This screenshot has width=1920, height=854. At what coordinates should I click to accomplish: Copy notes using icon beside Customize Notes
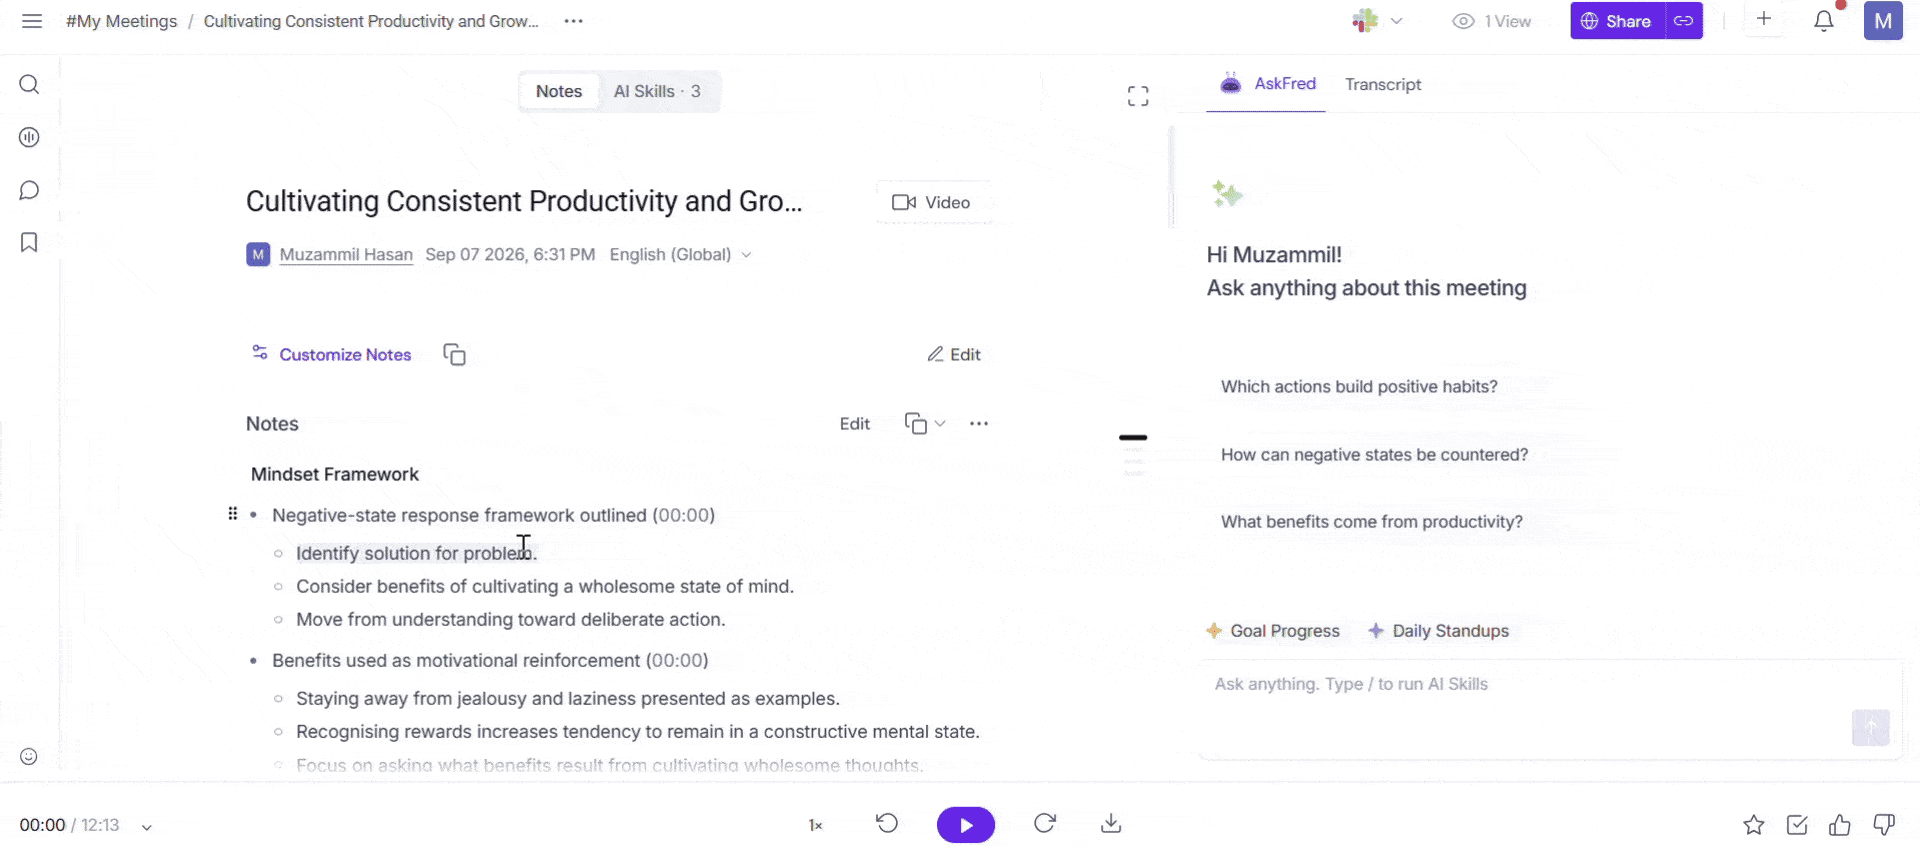[454, 354]
